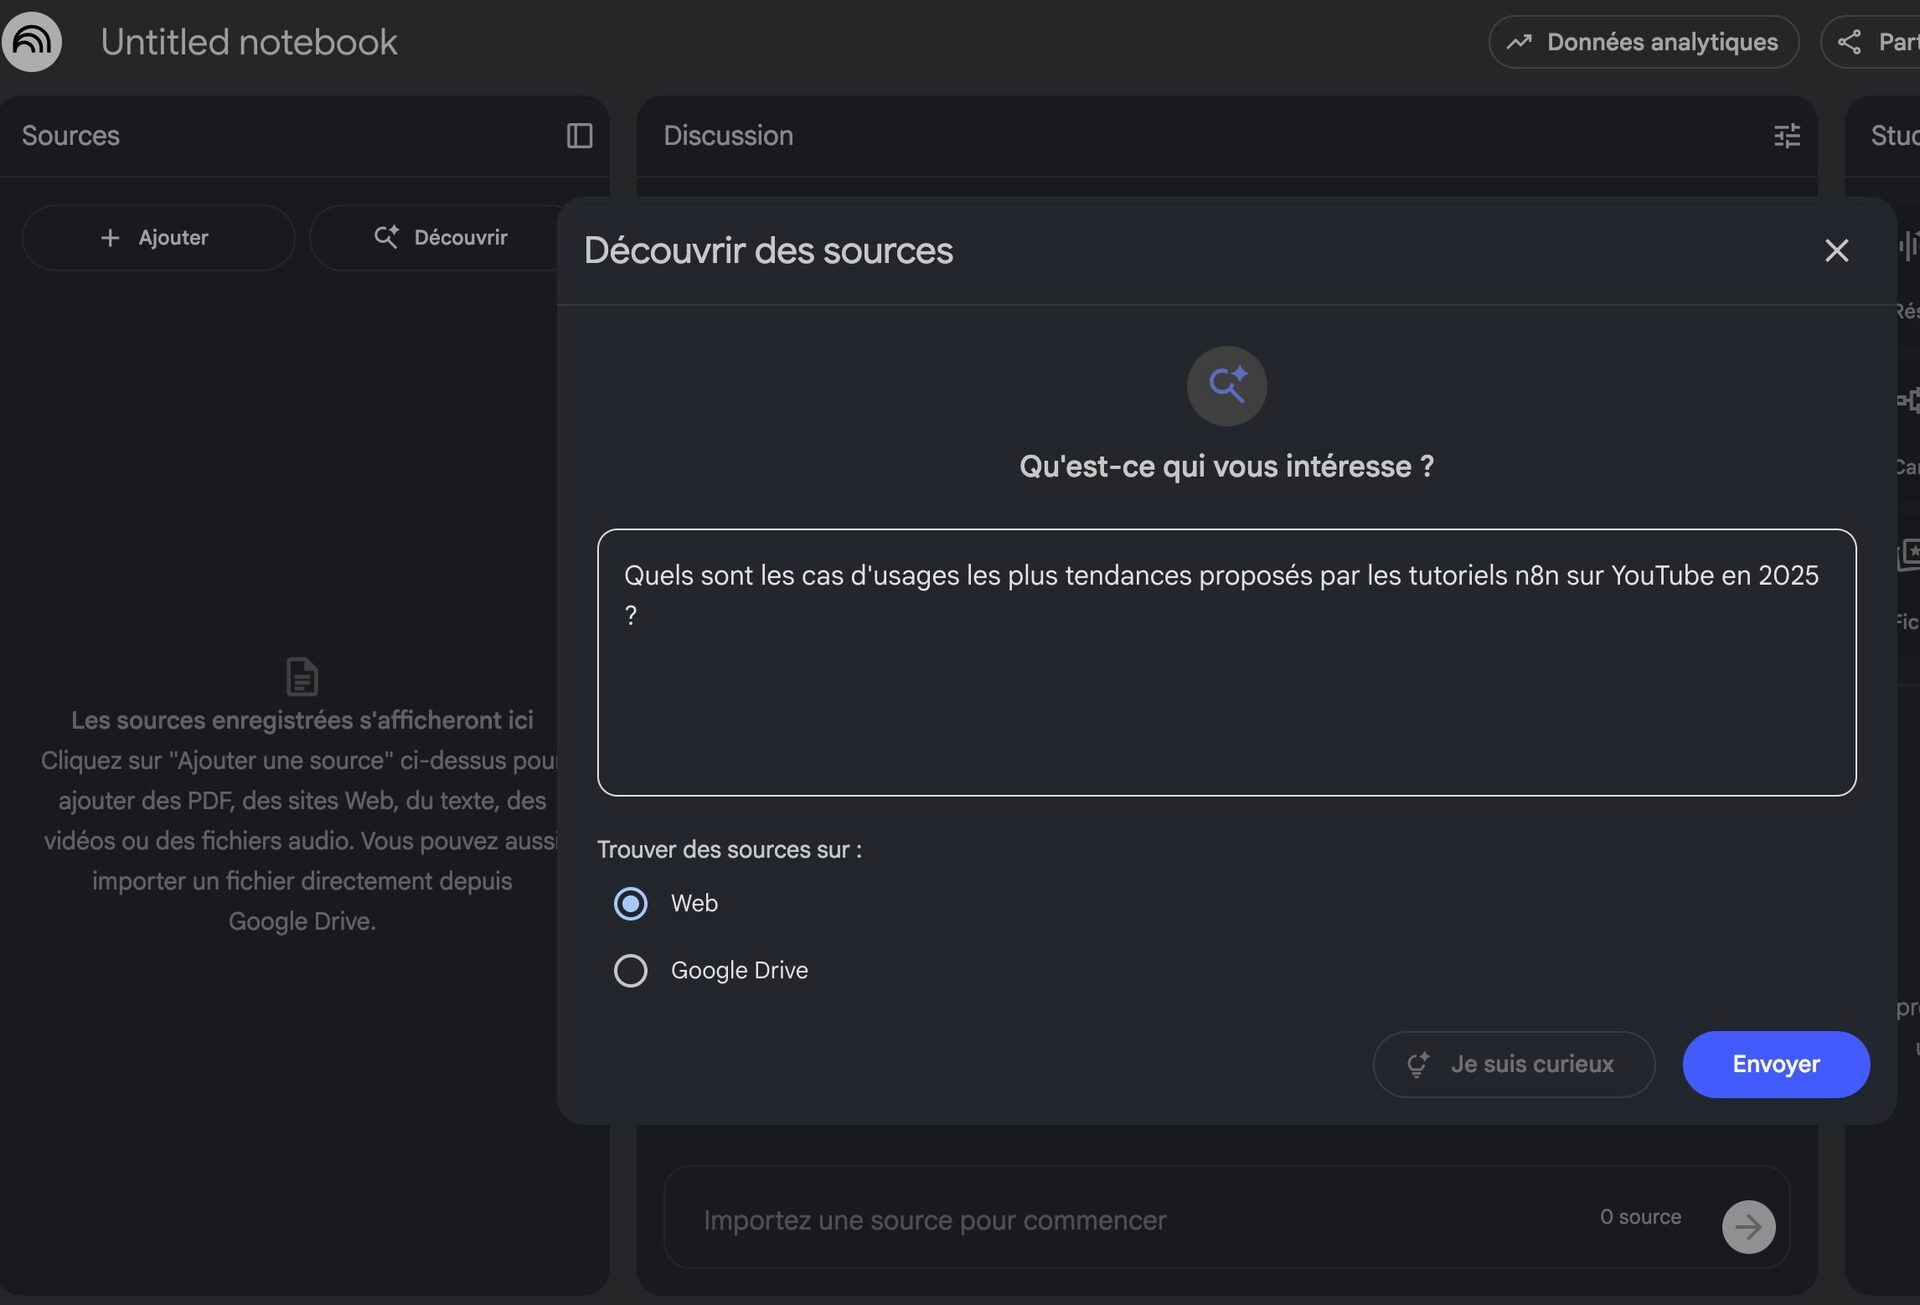The image size is (1920, 1305).
Task: Click the NotebookLM logo icon
Action: coord(32,42)
